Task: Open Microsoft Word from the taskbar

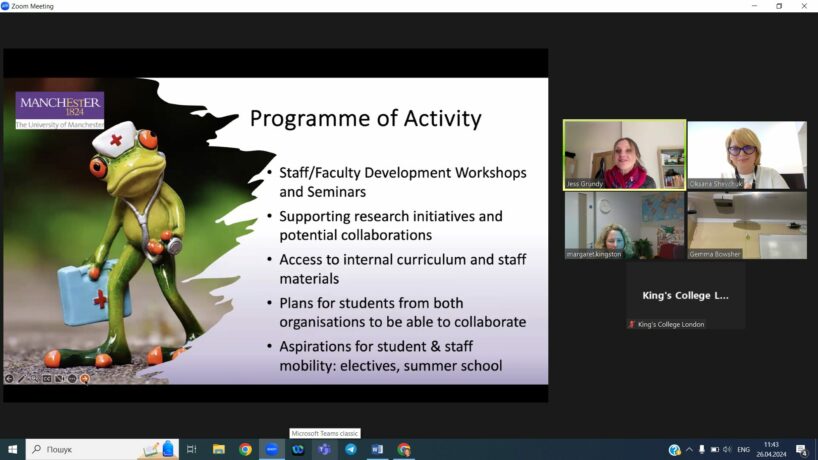Action: click(377, 450)
